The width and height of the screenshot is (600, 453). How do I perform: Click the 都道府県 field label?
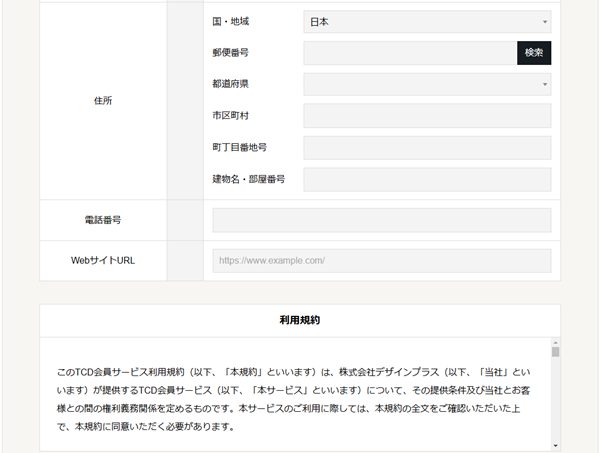[x=230, y=85]
